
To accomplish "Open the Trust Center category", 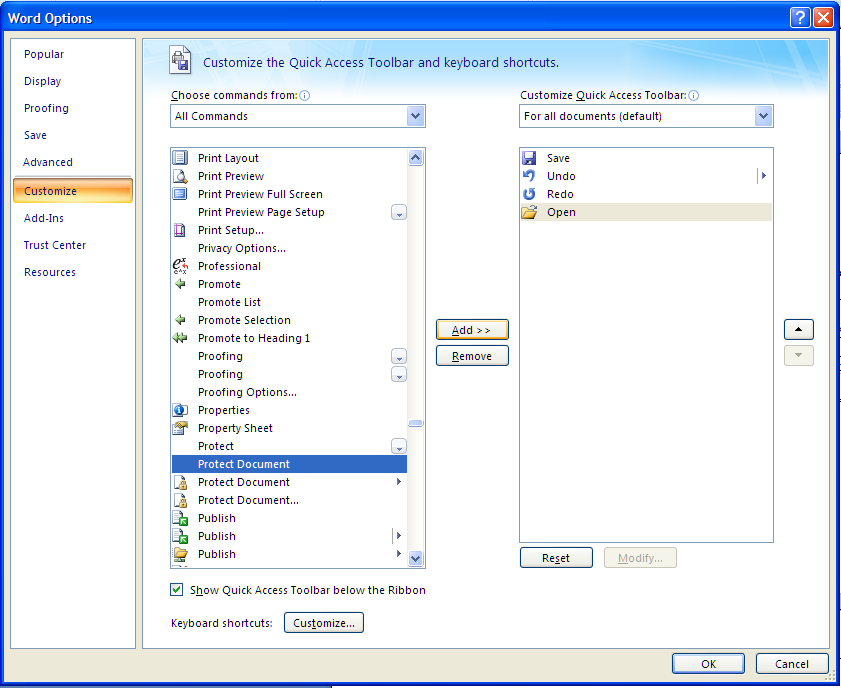I will tap(55, 245).
